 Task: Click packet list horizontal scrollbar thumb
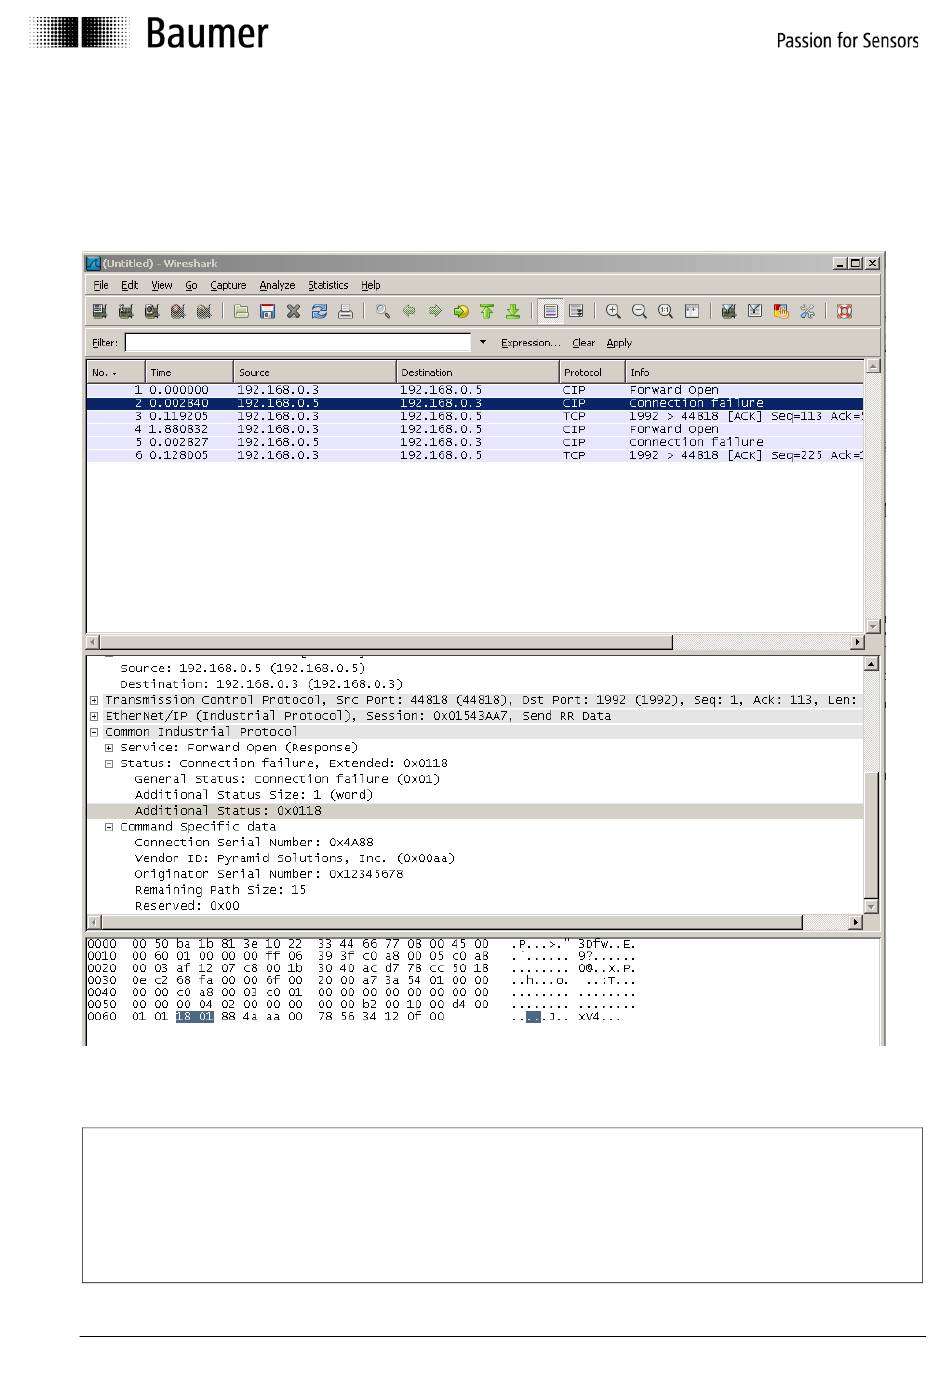[x=386, y=642]
